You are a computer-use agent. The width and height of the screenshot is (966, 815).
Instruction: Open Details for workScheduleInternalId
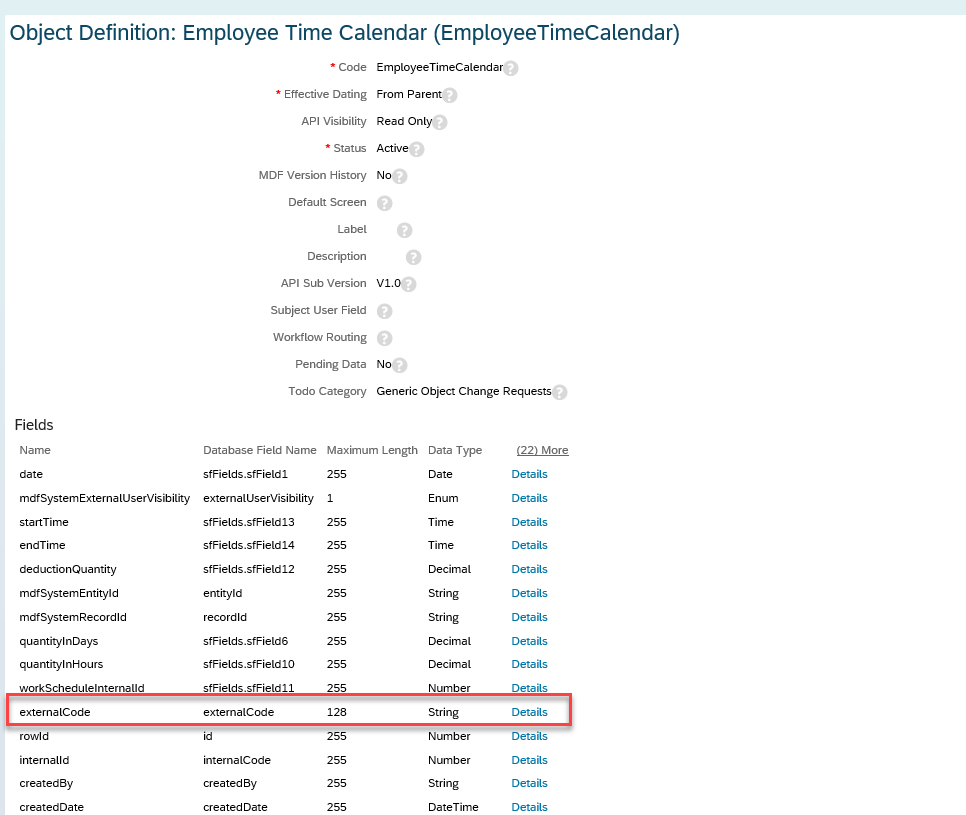(x=529, y=688)
